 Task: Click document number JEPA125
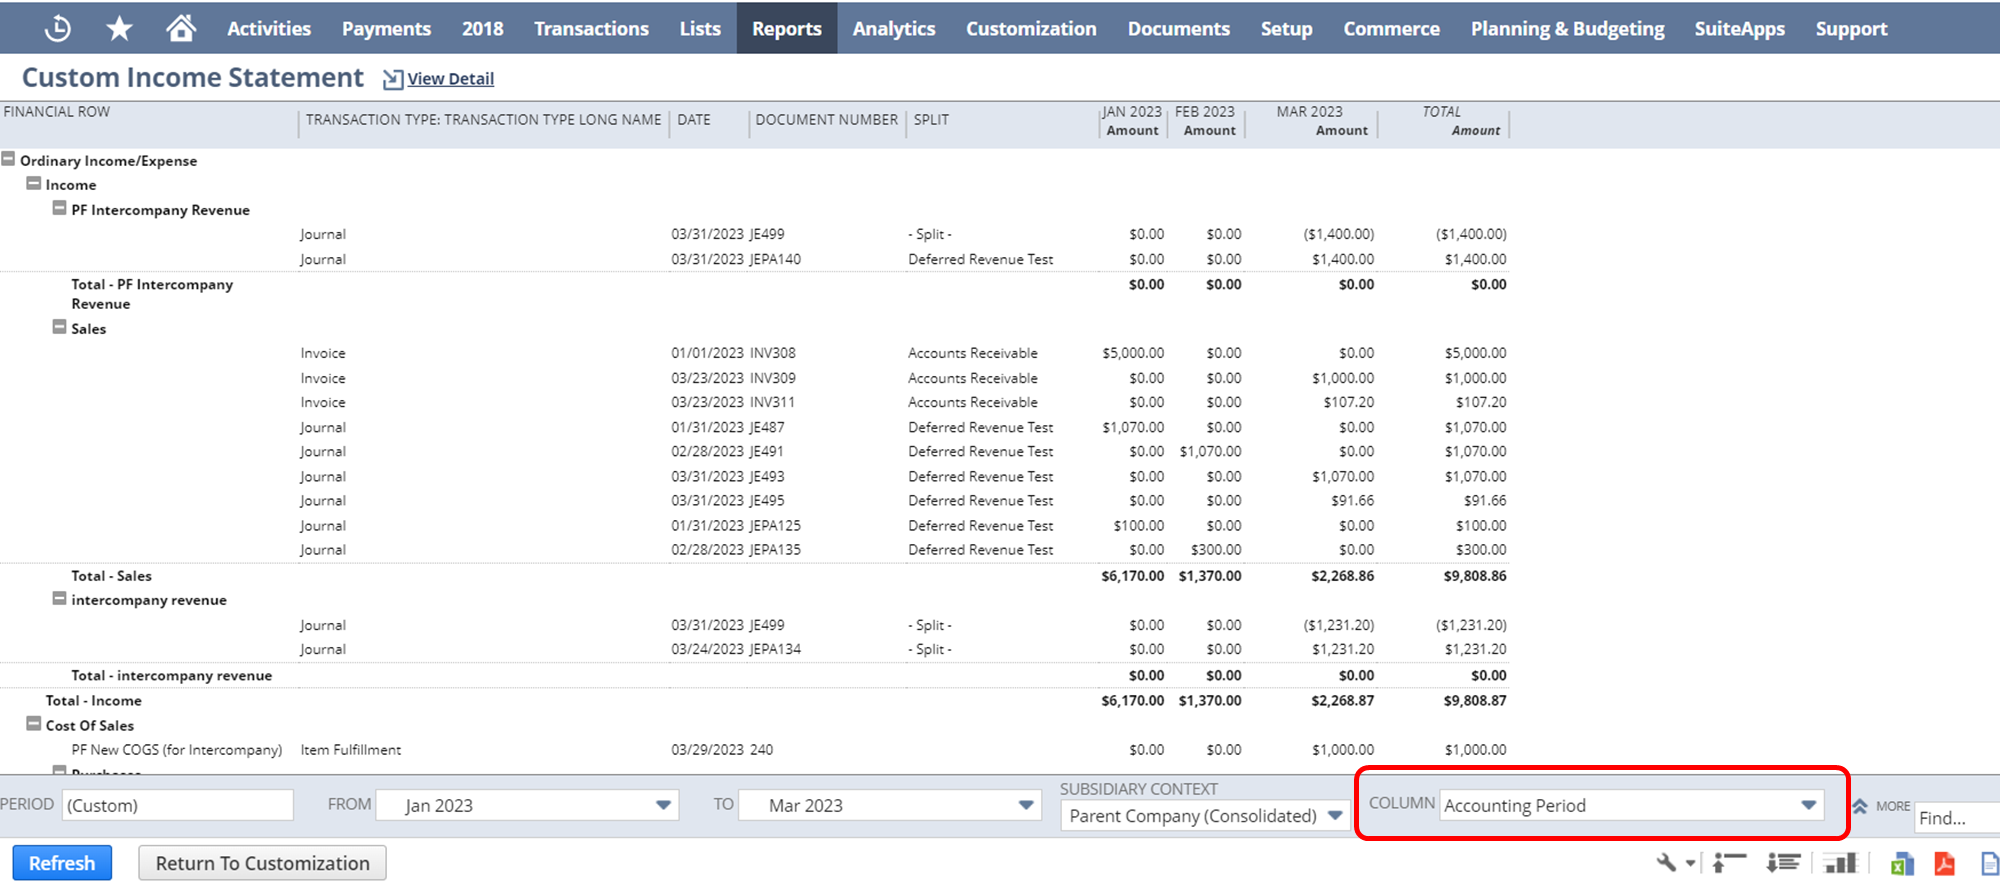pos(775,525)
